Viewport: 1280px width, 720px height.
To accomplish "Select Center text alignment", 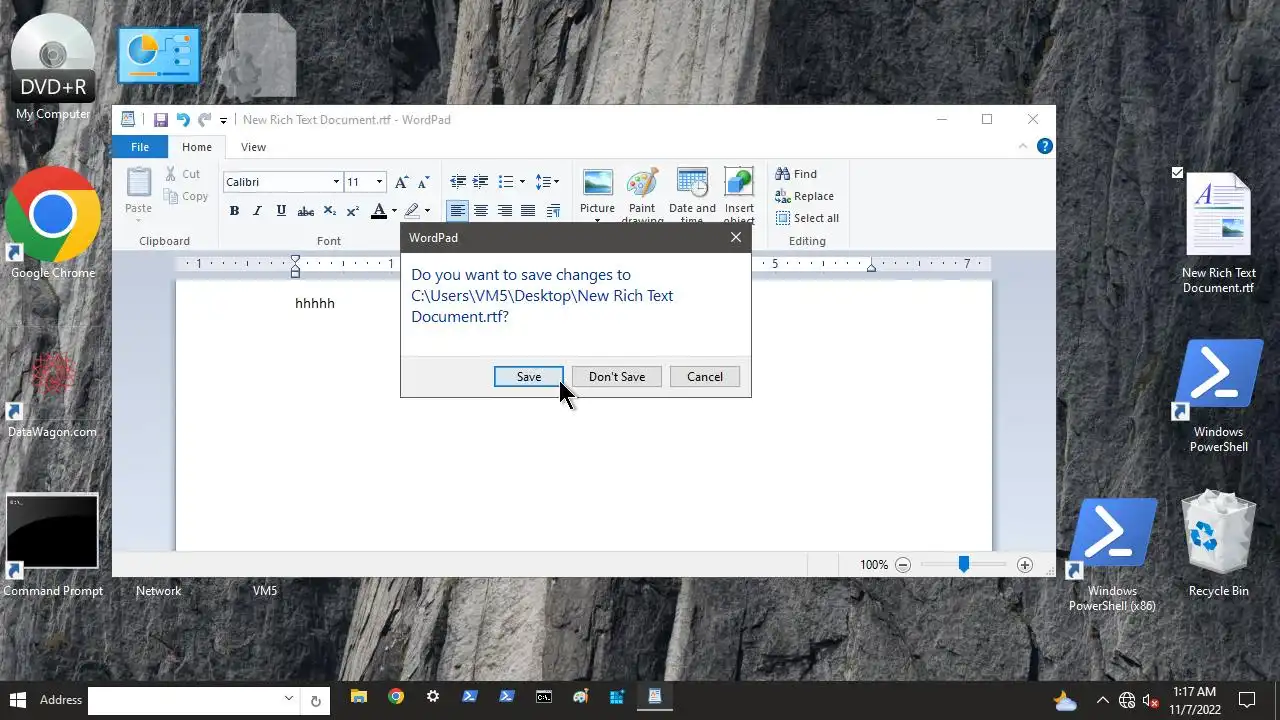I will 481,211.
